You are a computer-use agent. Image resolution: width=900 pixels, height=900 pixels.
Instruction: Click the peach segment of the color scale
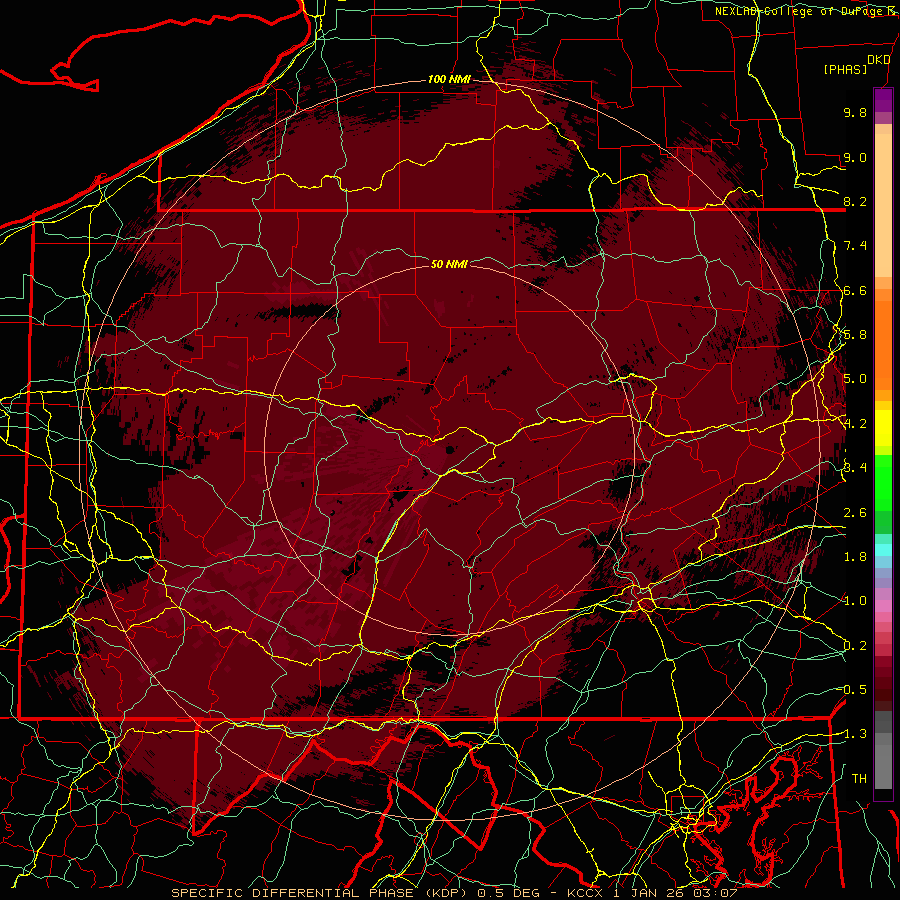883,205
